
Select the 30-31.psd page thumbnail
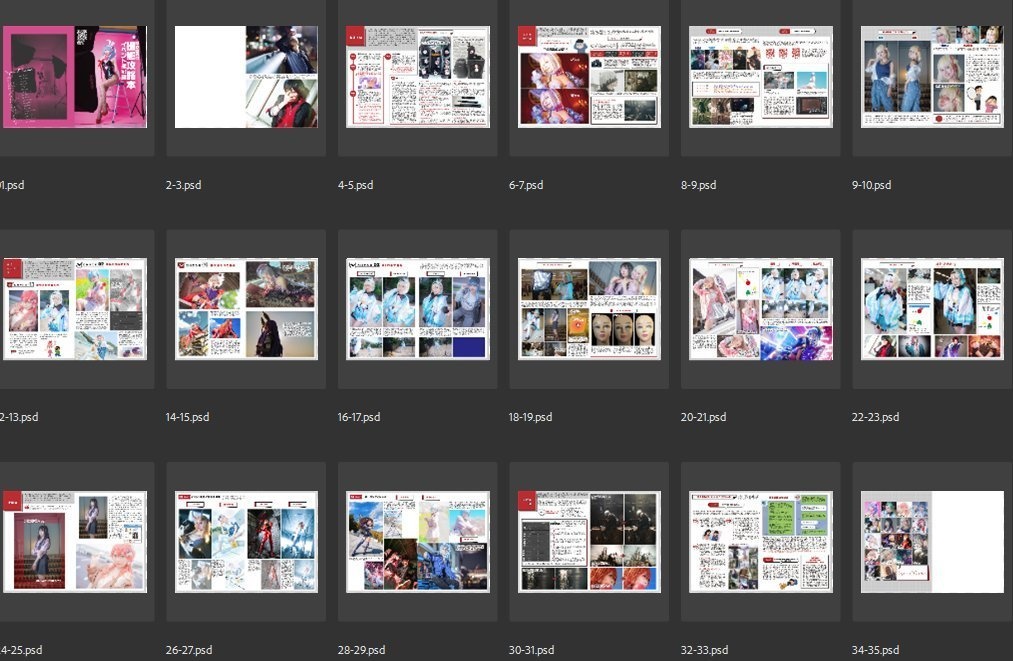pyautogui.click(x=589, y=541)
